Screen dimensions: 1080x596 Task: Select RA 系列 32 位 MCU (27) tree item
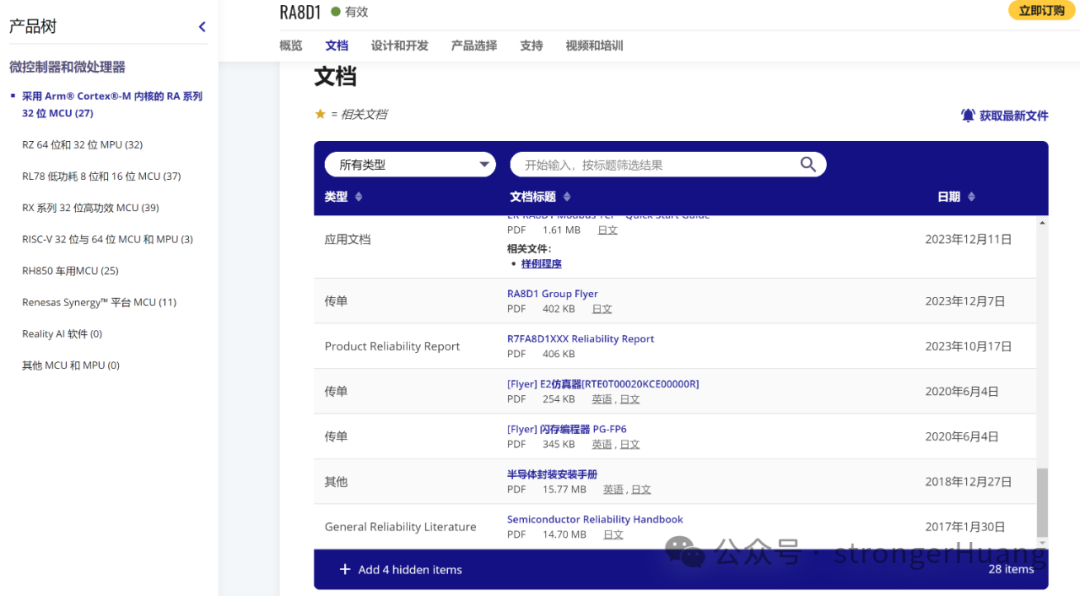click(x=112, y=105)
